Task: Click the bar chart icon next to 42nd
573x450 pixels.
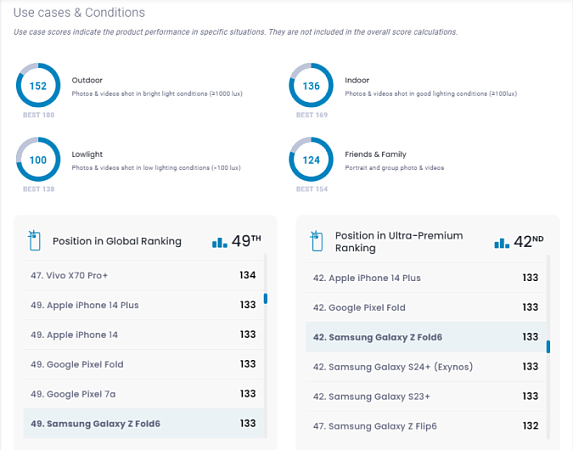Action: (502, 243)
